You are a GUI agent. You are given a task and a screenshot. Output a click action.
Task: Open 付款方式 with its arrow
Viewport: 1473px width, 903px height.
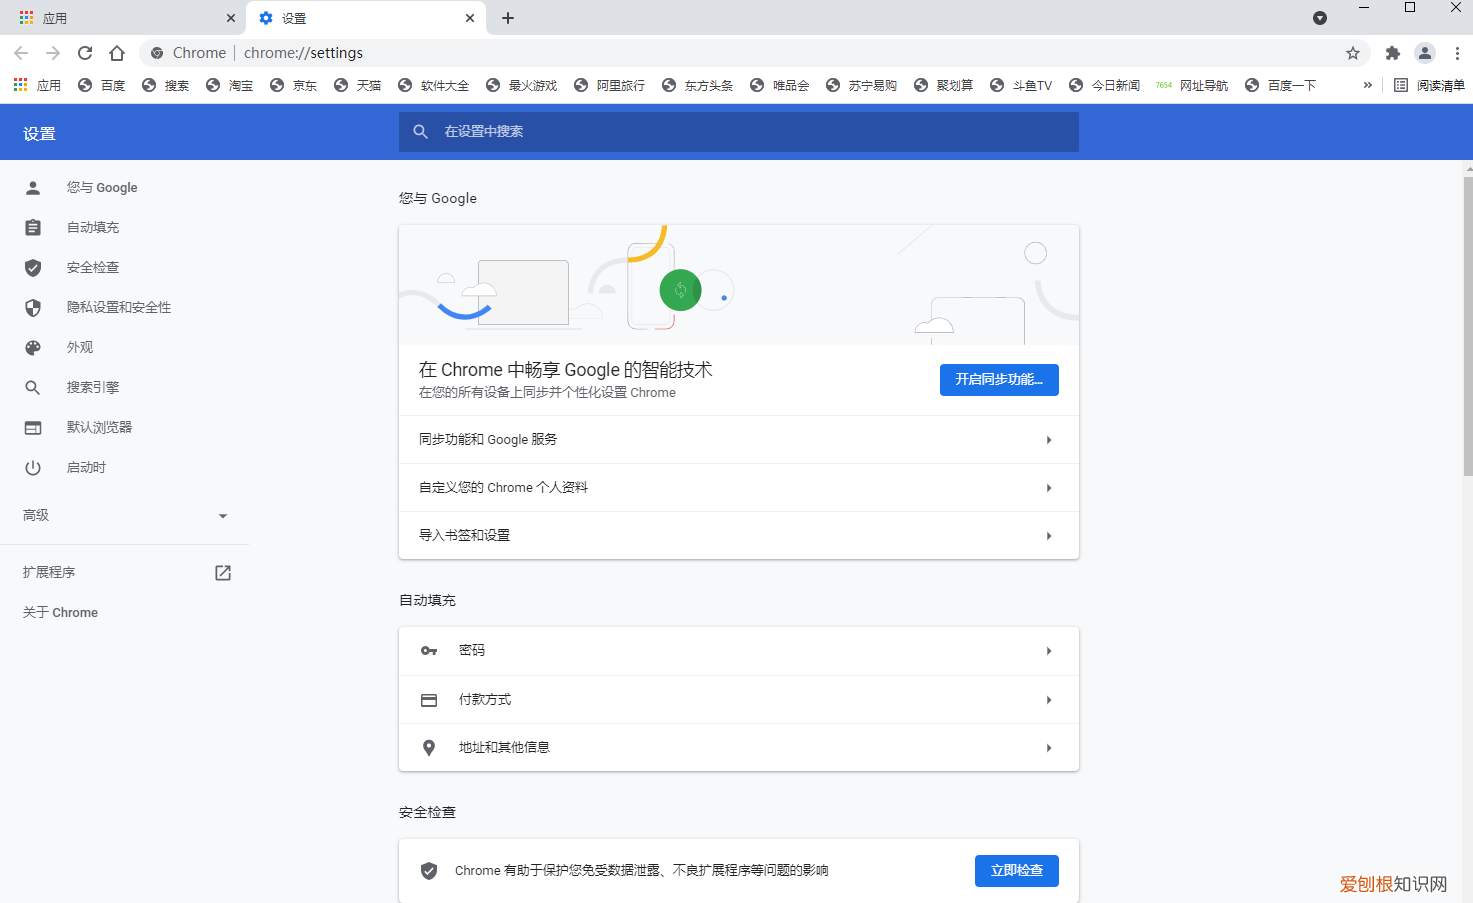(1048, 699)
